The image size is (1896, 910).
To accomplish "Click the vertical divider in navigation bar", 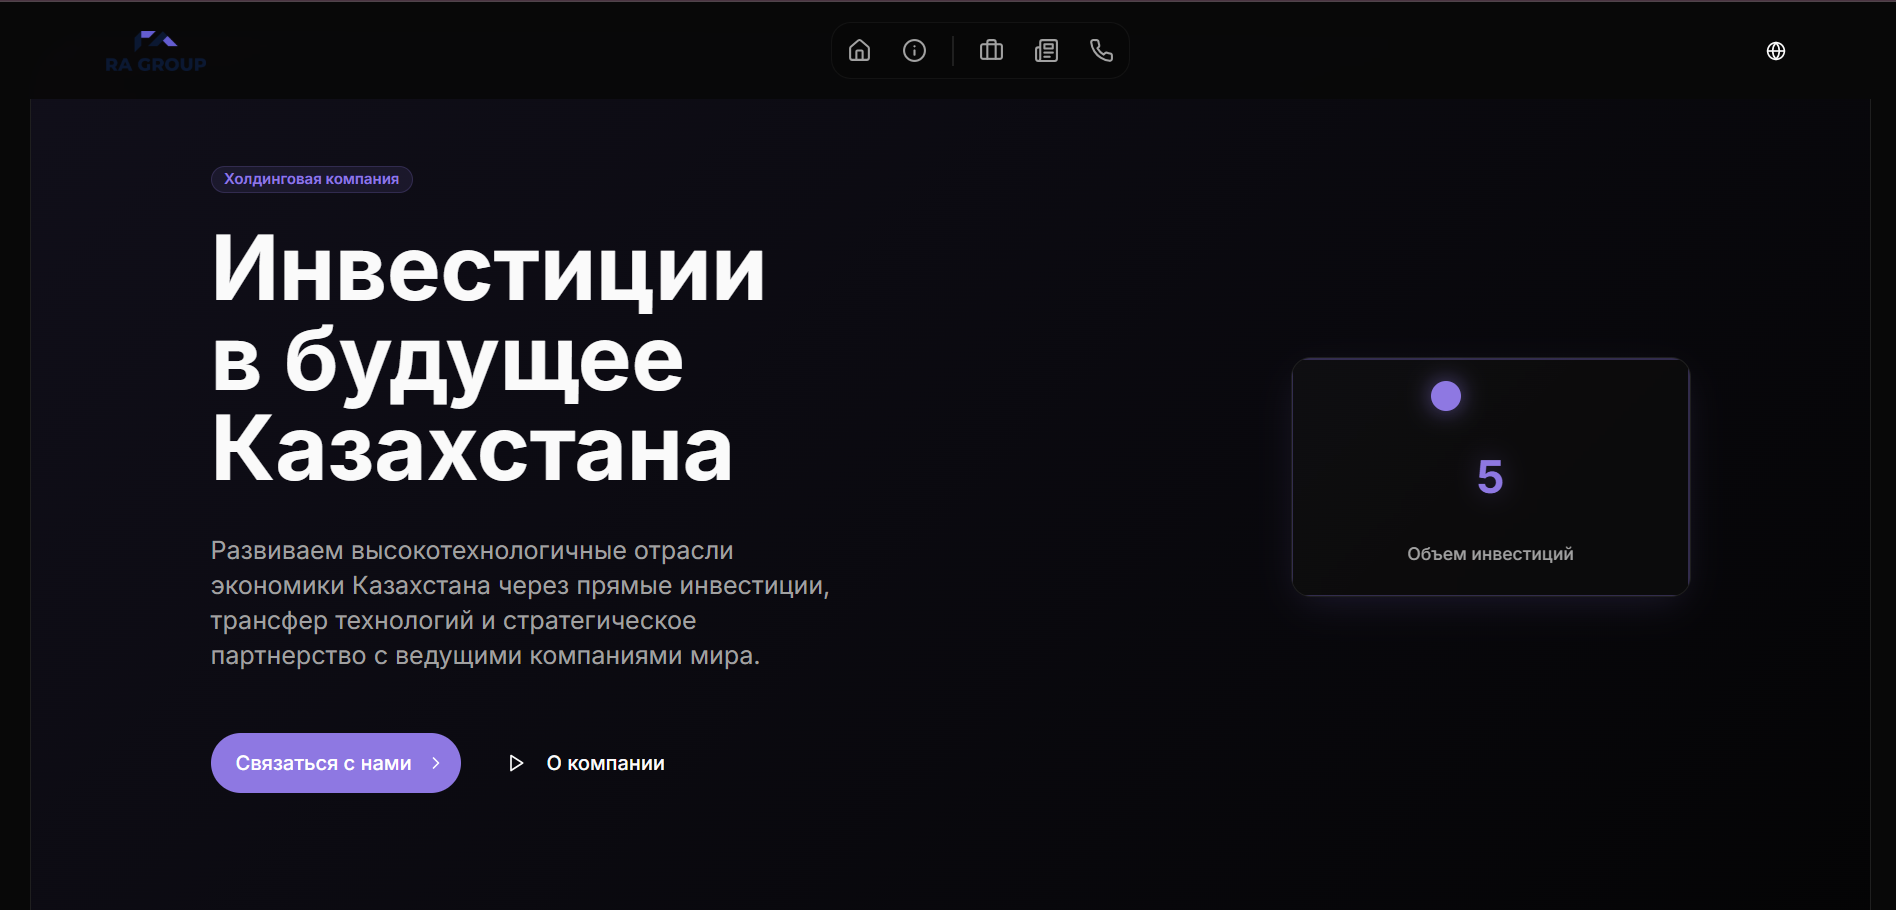I will pyautogui.click(x=953, y=51).
